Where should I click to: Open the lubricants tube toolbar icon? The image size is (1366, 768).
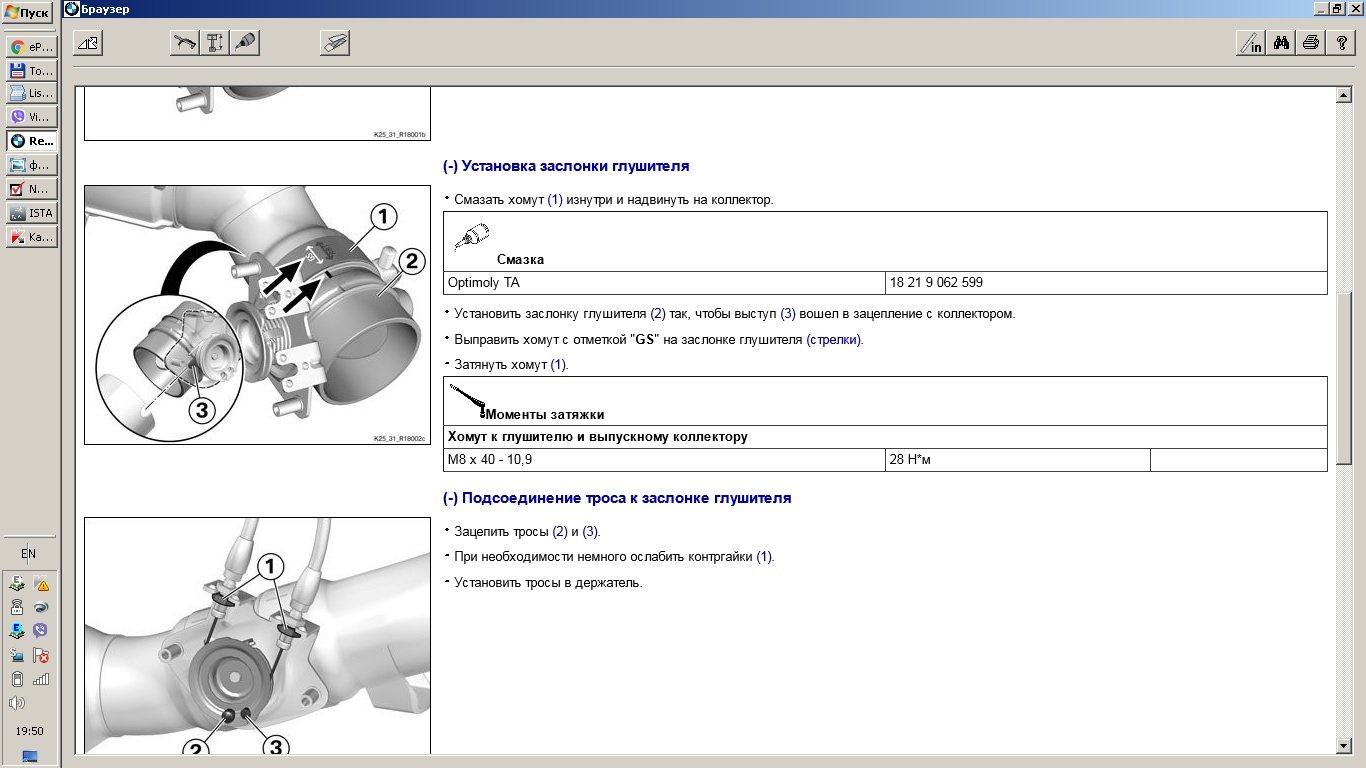(245, 42)
